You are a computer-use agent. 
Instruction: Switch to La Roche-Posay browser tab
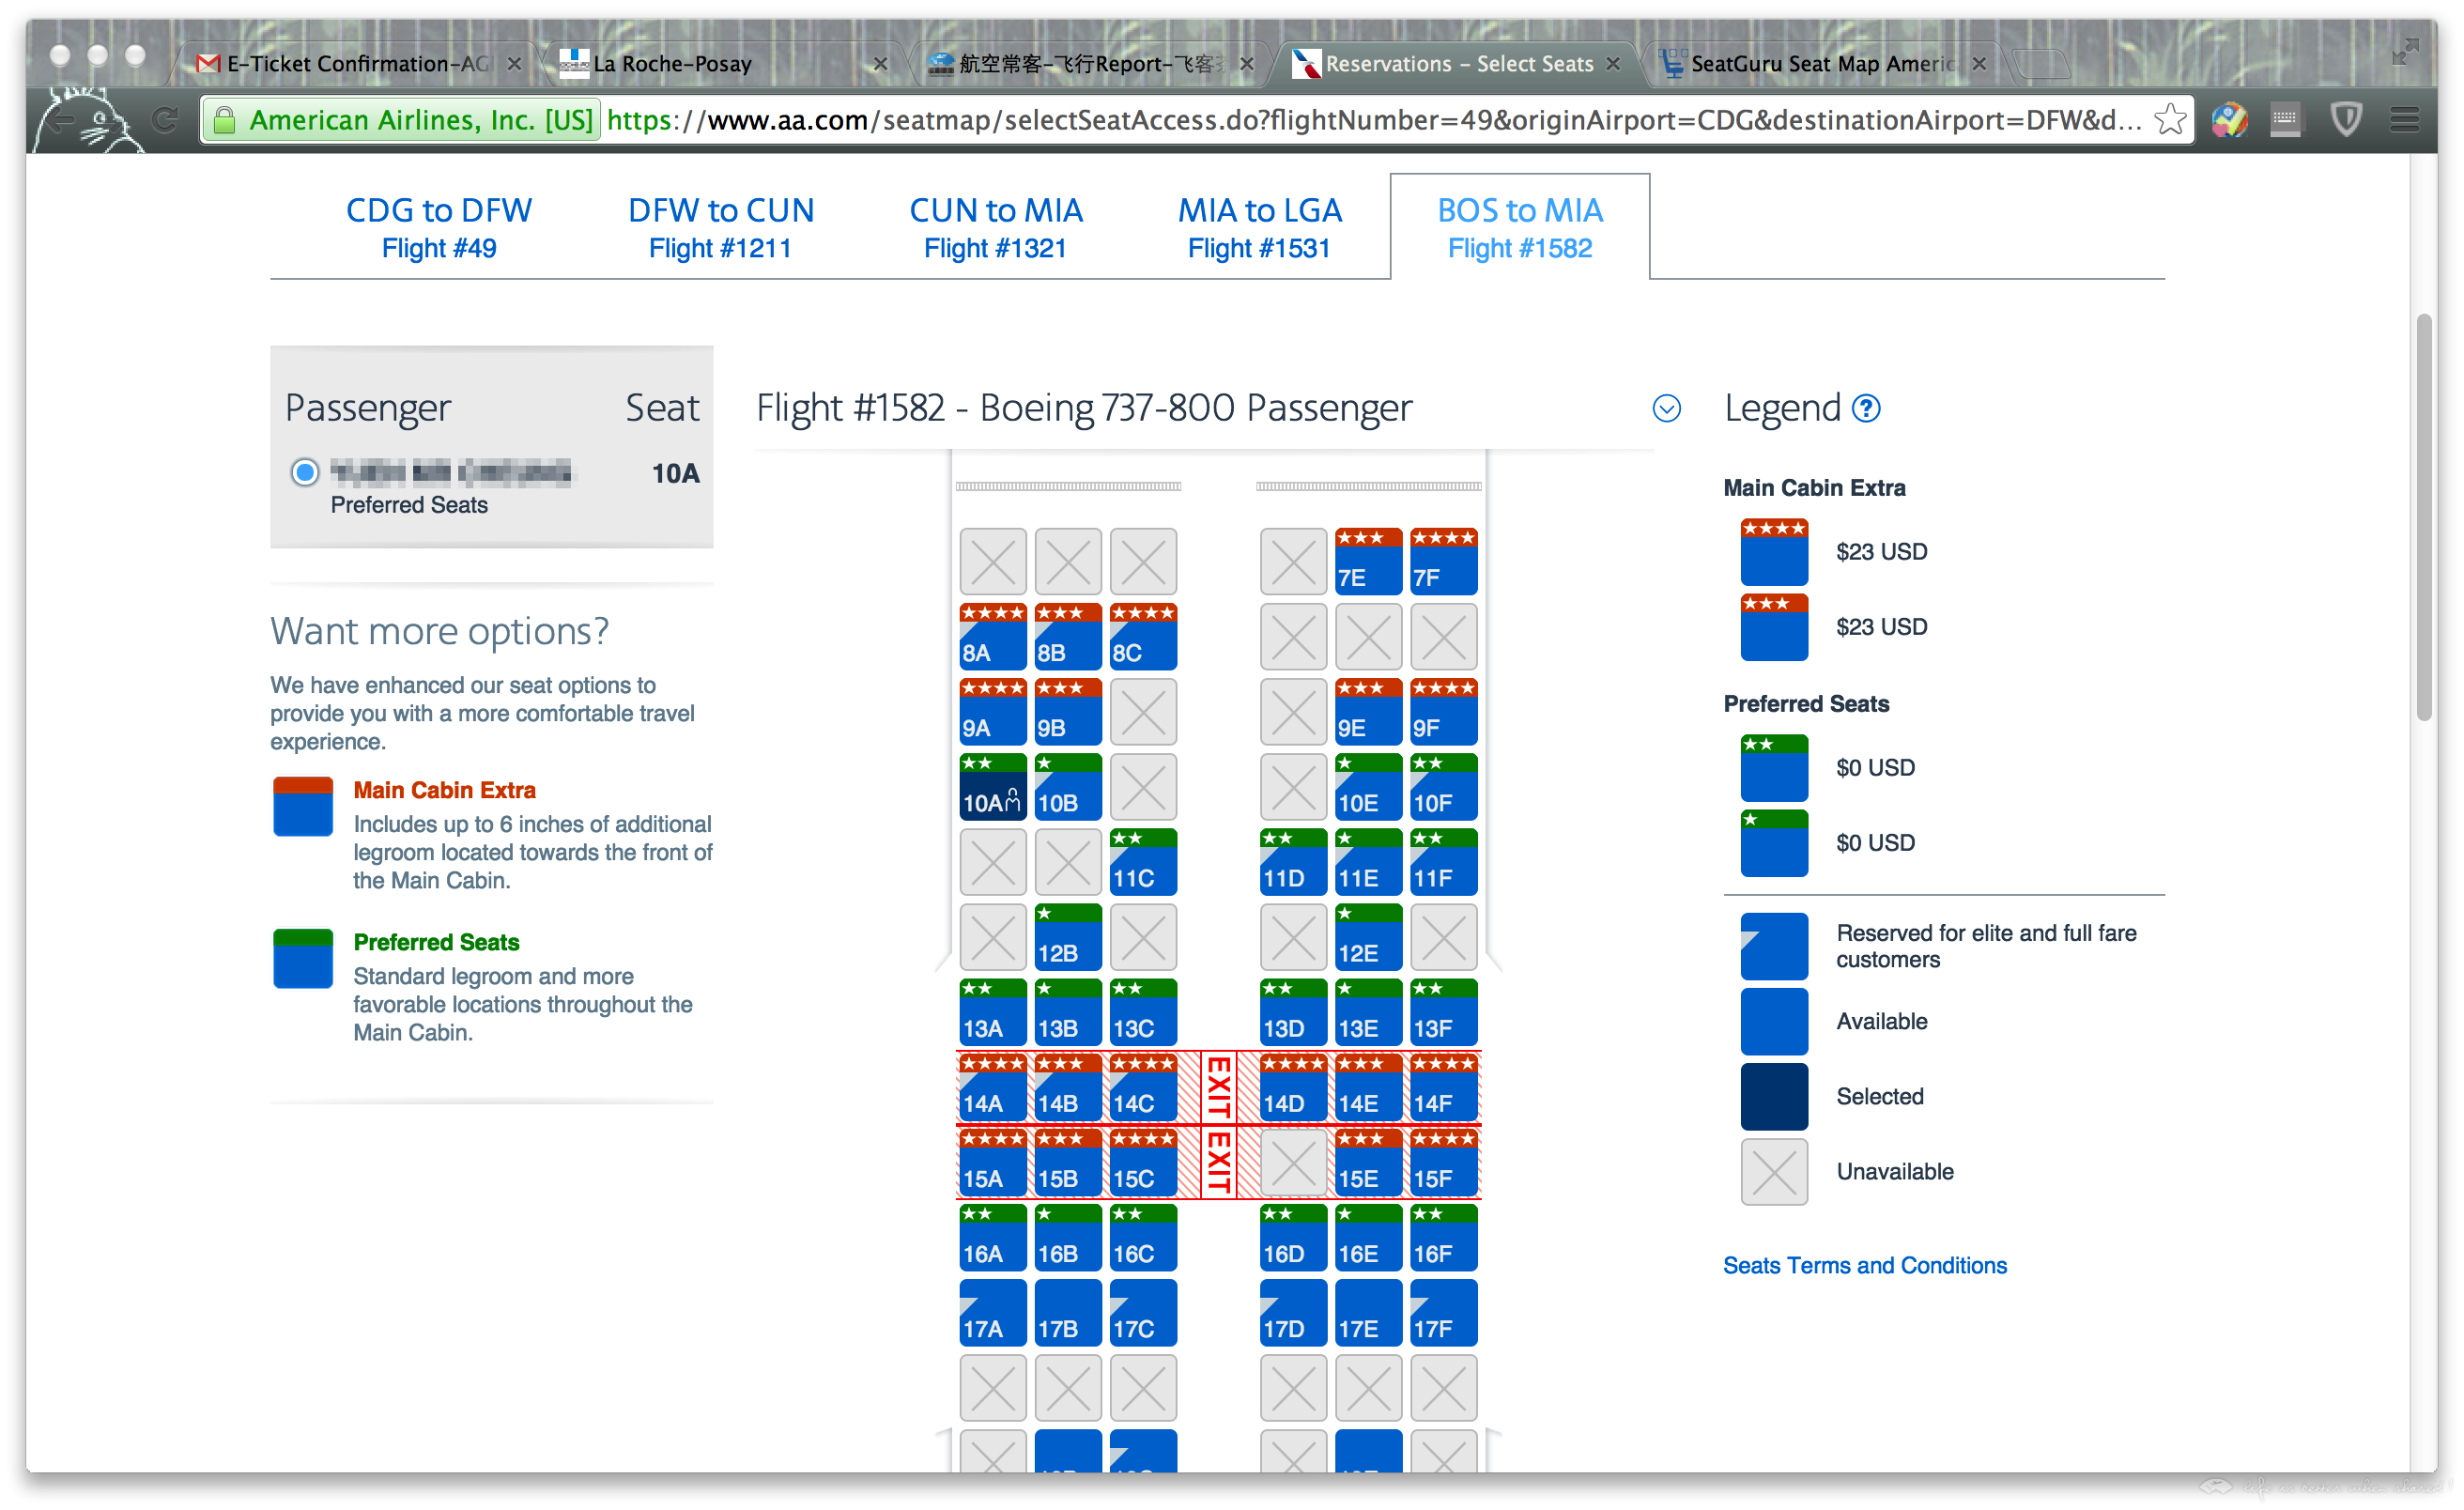point(722,63)
